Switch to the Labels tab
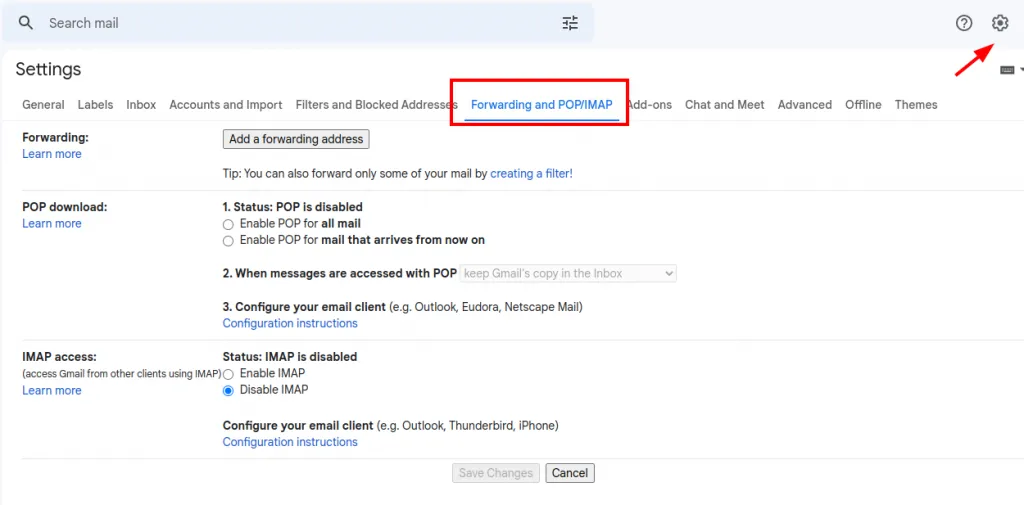Screen dimensions: 1024x505 (x=95, y=105)
